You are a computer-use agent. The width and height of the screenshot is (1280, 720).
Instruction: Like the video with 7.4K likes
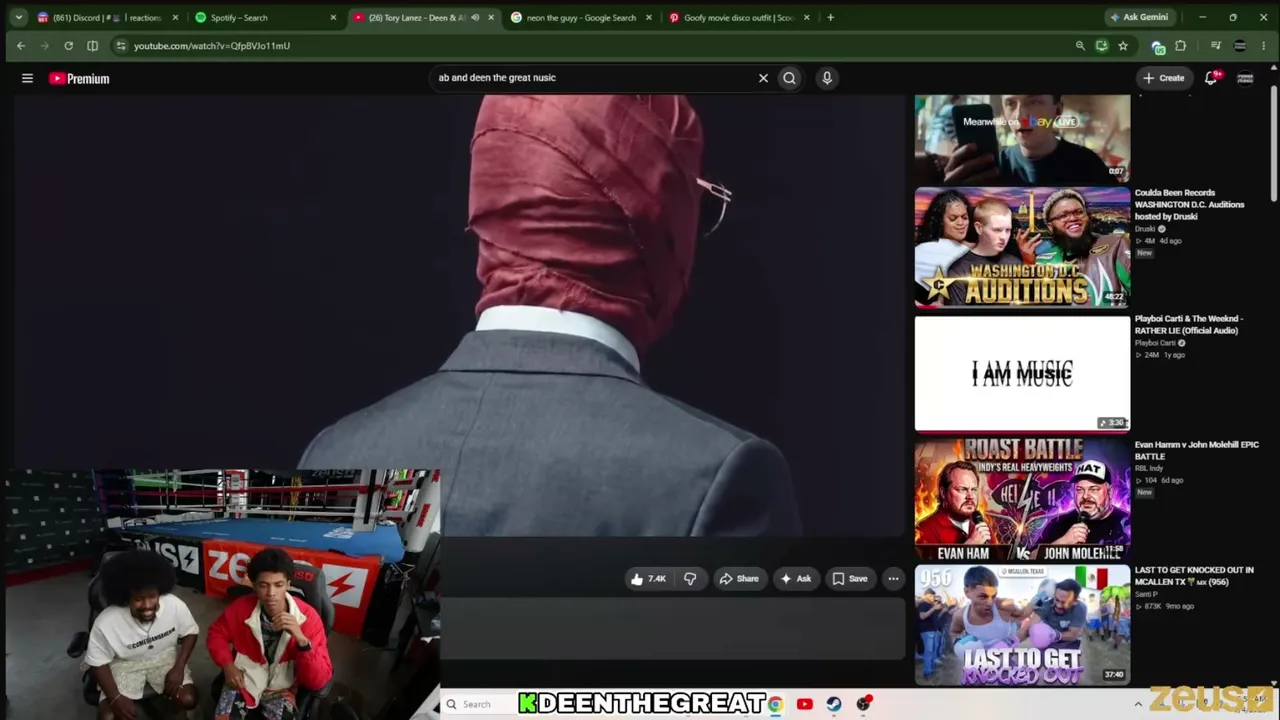coord(648,579)
